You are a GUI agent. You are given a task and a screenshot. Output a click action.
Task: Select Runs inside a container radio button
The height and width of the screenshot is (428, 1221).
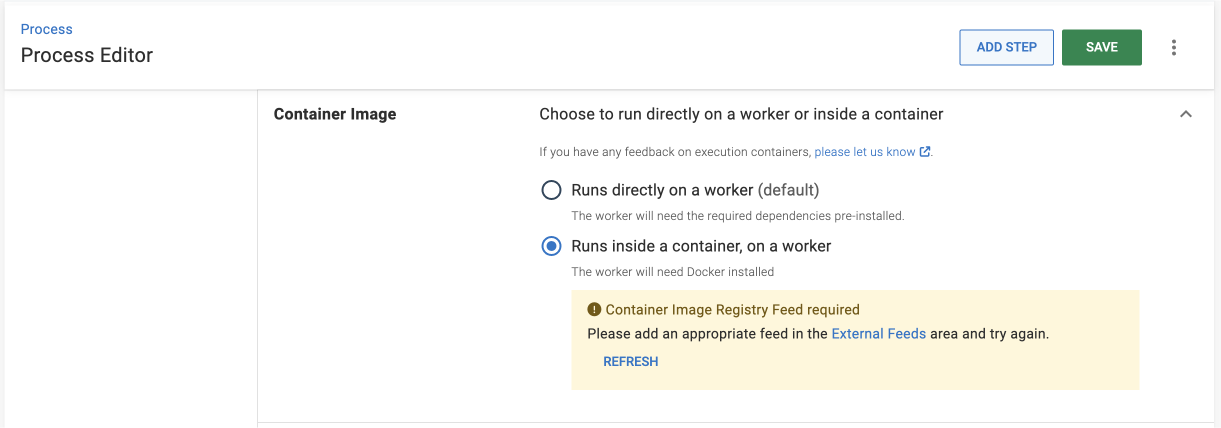(x=551, y=246)
